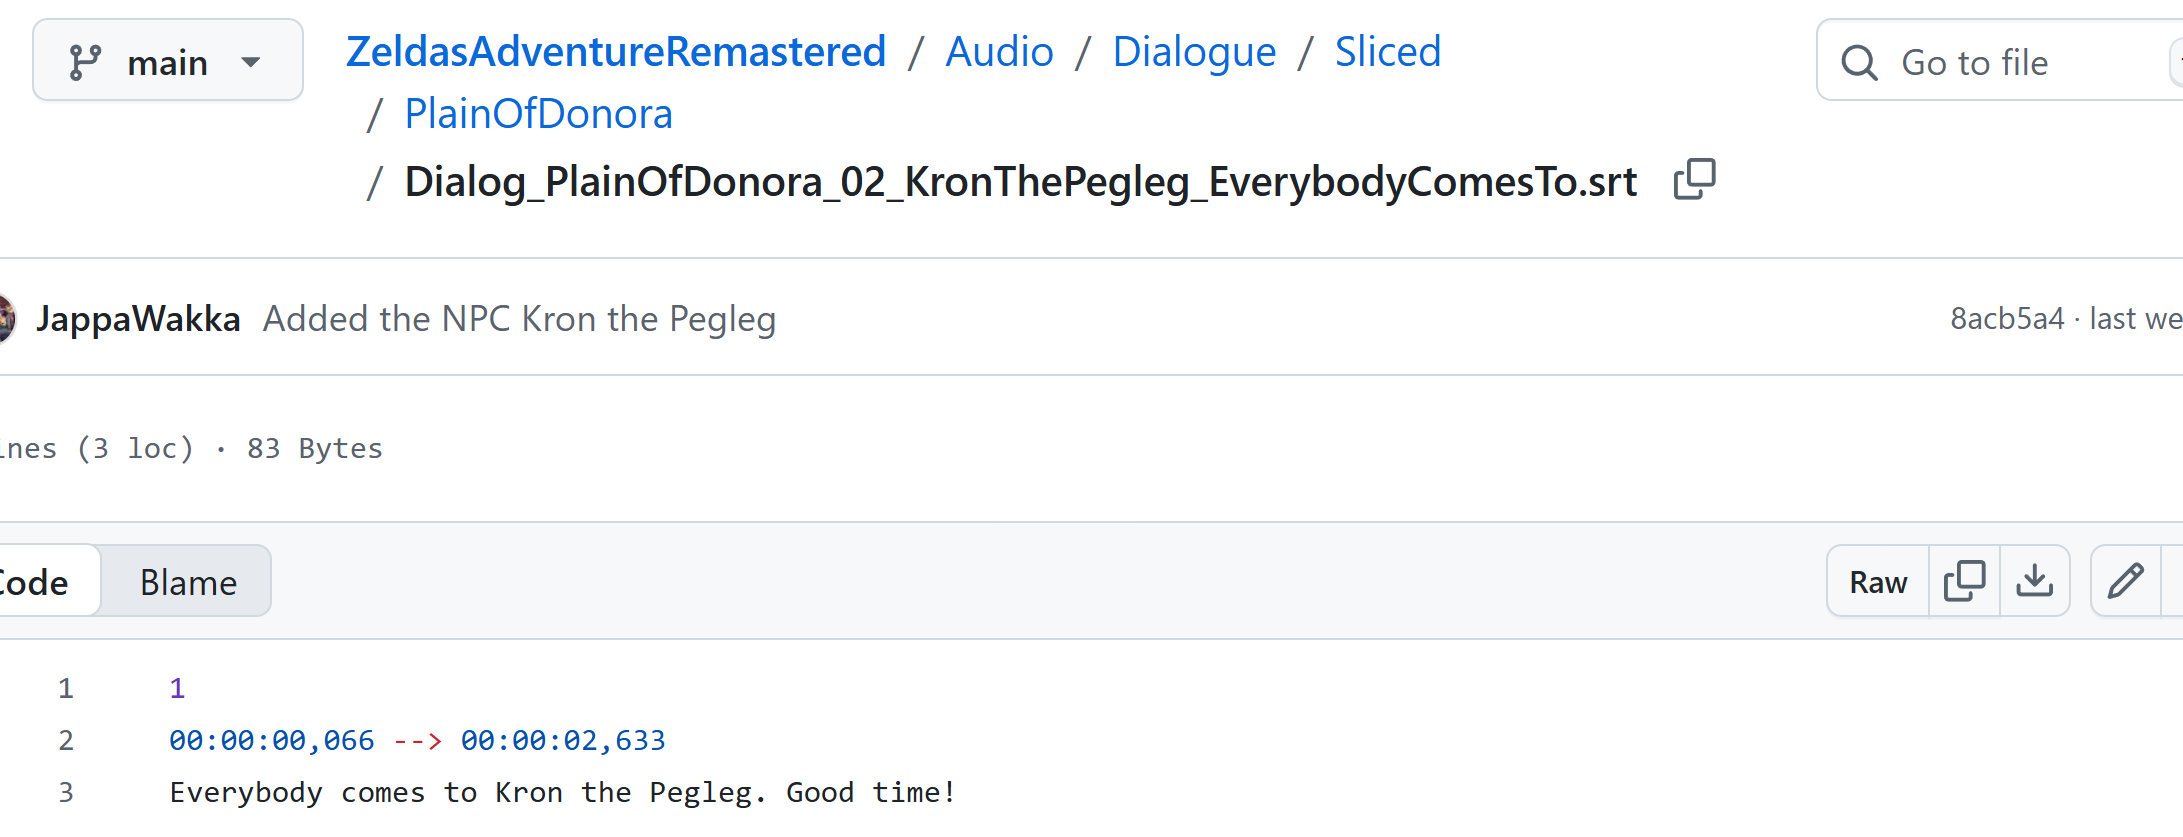Expand the branch selector caret arrow
This screenshot has width=2183, height=837.
tap(251, 62)
